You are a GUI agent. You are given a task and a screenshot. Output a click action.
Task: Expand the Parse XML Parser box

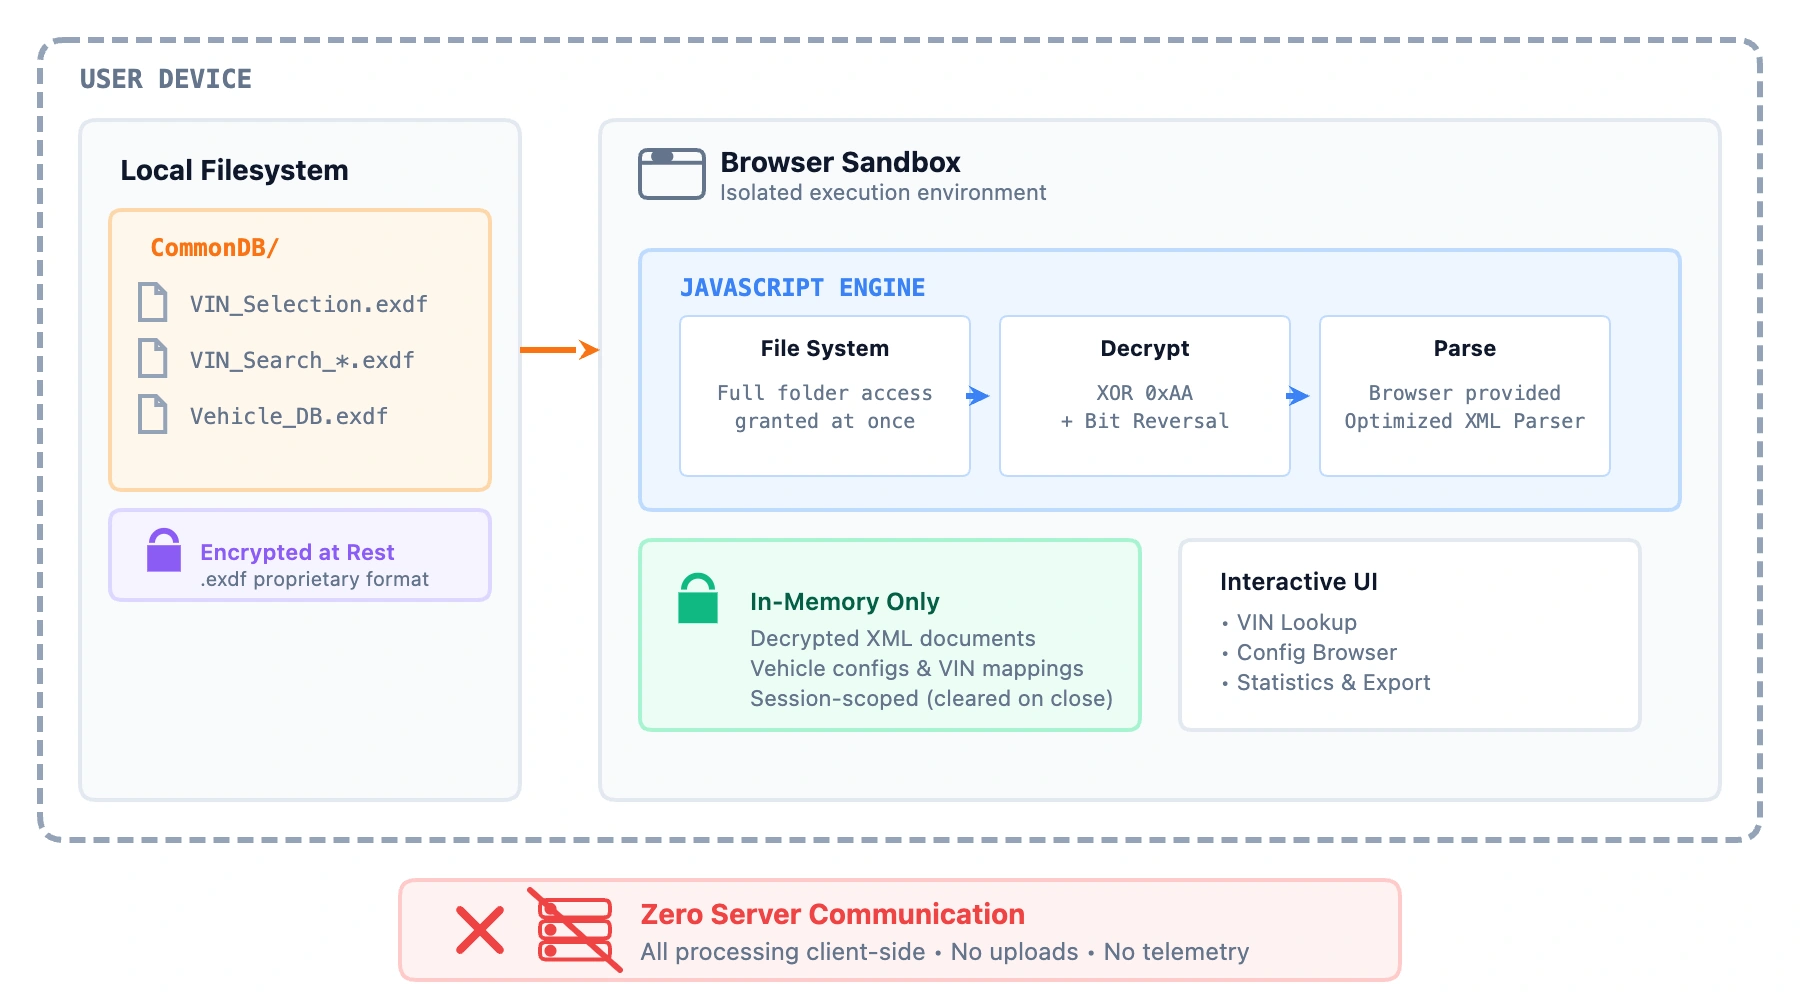[x=1464, y=395]
